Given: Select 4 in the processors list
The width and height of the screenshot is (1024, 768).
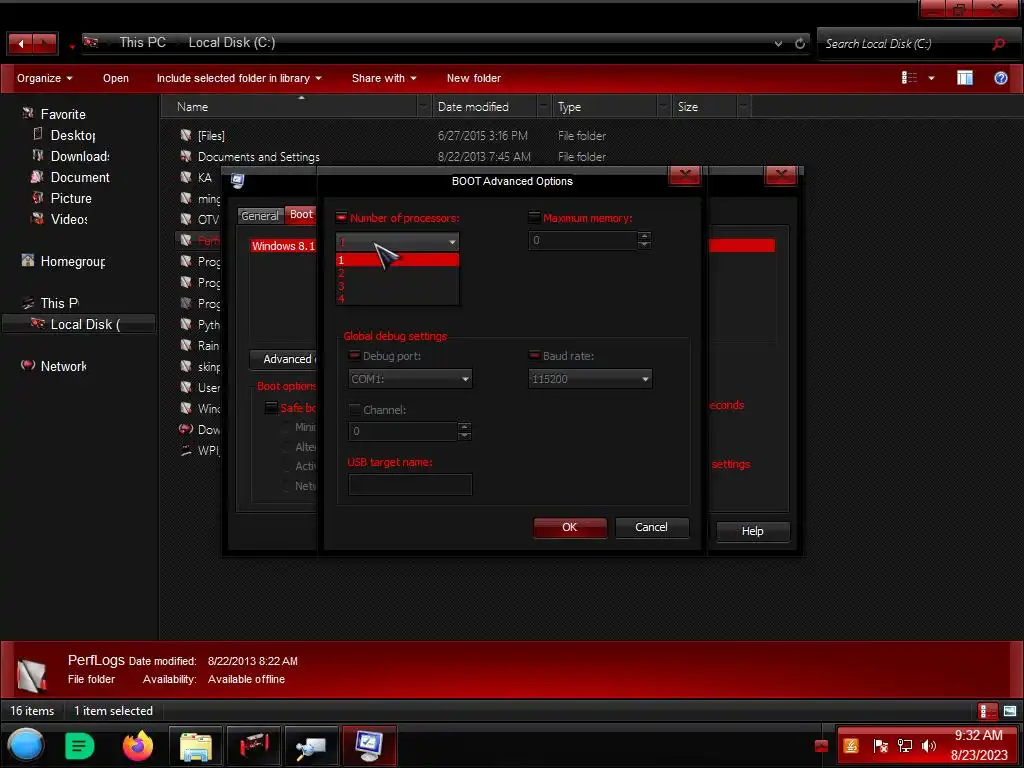Looking at the screenshot, I should tap(397, 298).
